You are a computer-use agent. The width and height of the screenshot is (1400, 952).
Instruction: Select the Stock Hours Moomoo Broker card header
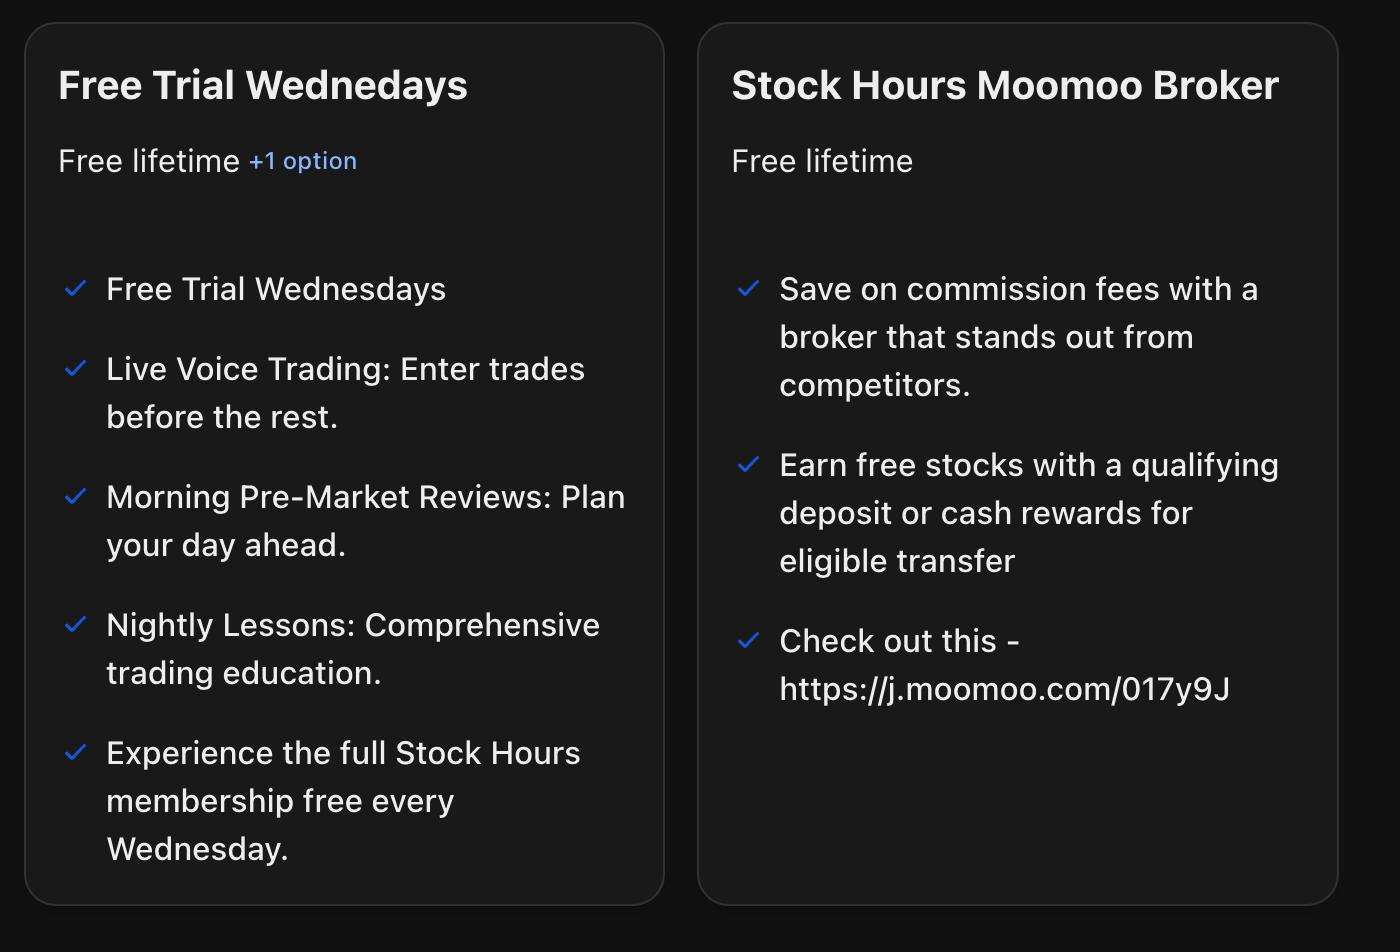[1005, 85]
